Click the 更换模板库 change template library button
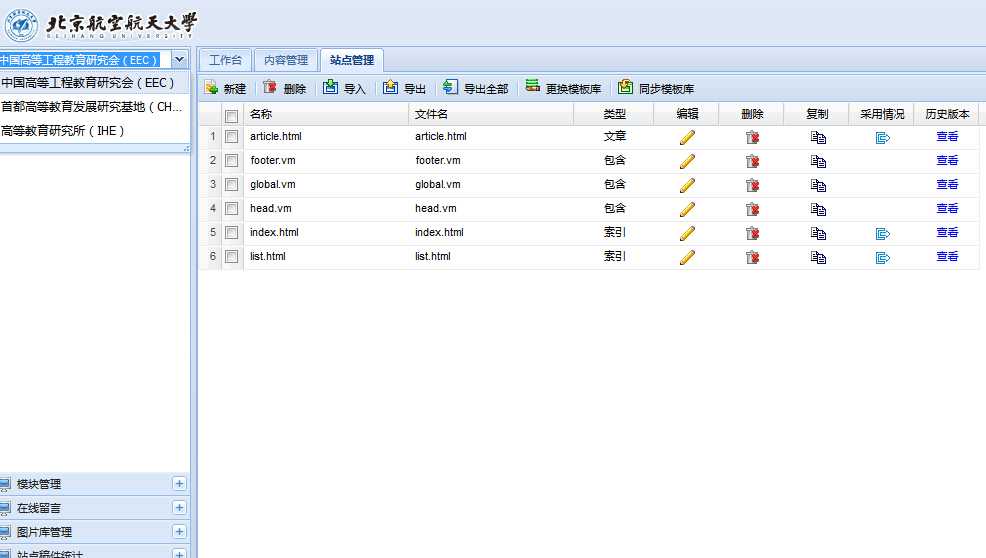The height and width of the screenshot is (558, 986). point(563,88)
